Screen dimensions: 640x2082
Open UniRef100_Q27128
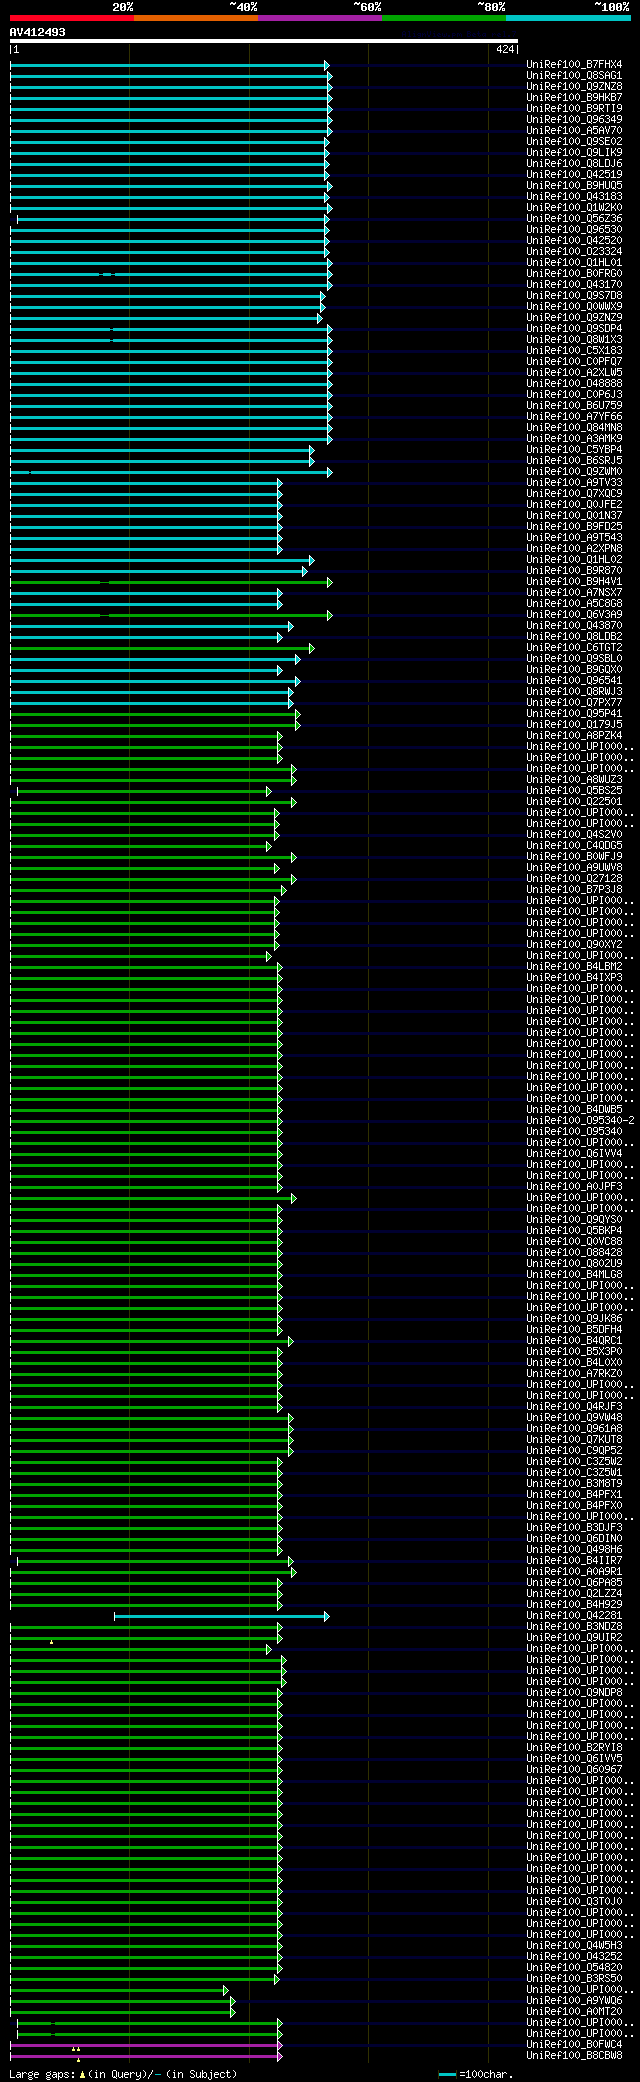(574, 878)
